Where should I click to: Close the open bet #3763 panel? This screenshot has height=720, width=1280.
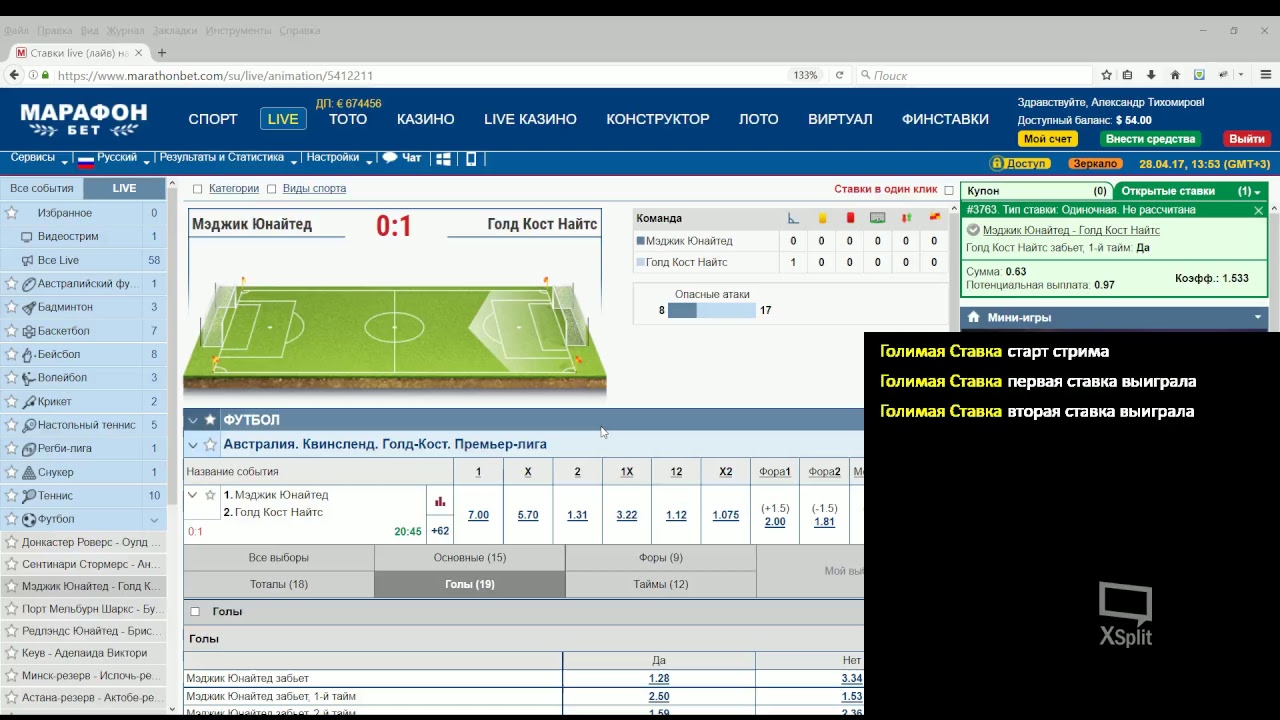tap(1258, 210)
